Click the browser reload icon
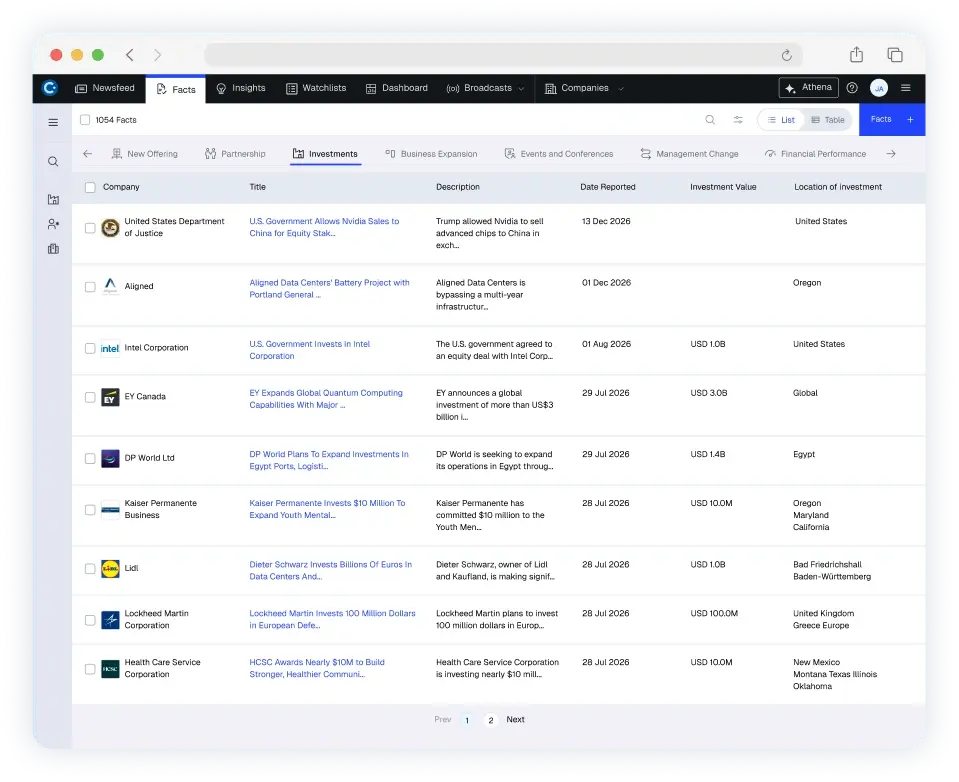The width and height of the screenshot is (959, 782). [787, 56]
